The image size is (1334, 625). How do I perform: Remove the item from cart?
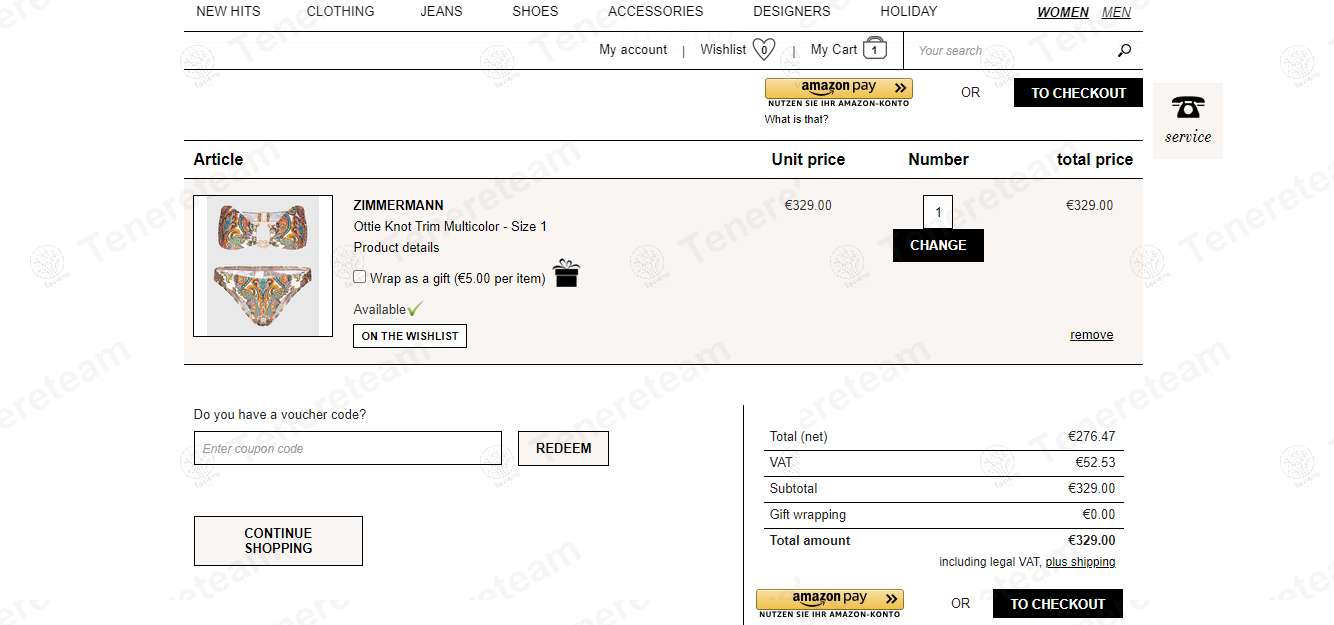pos(1091,335)
